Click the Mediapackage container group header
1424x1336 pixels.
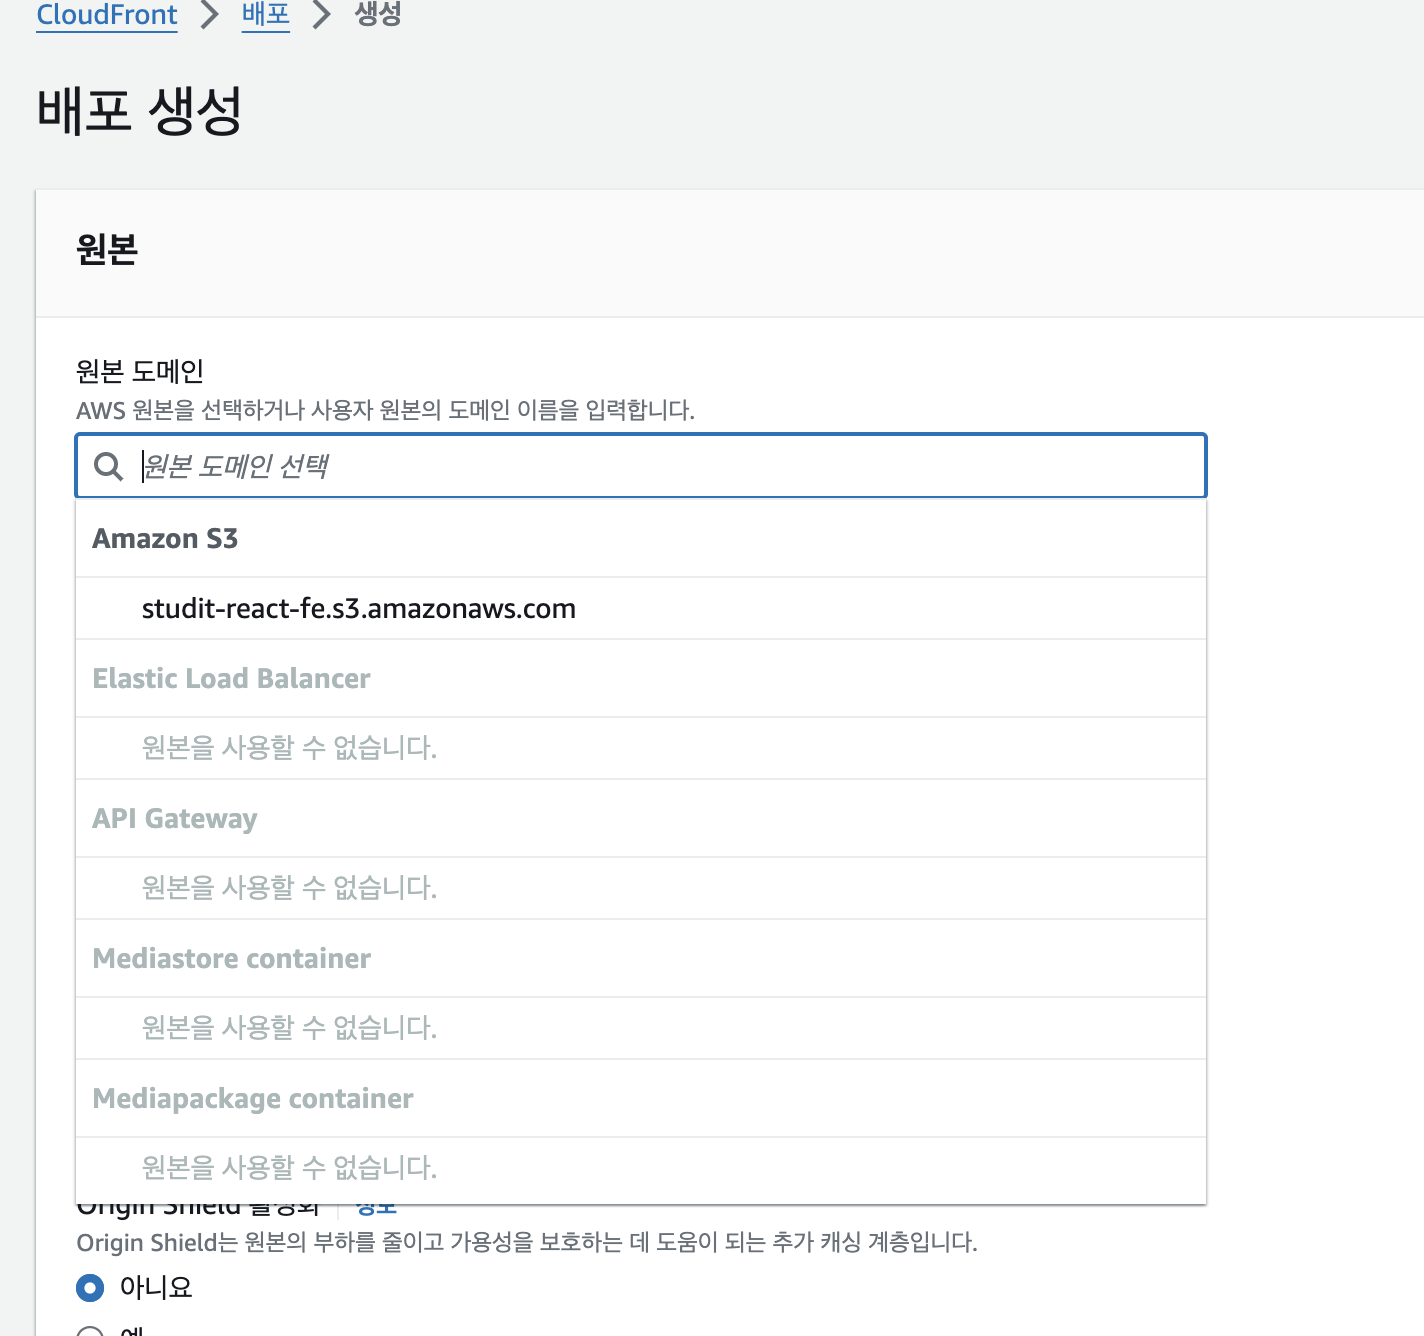tap(641, 1099)
